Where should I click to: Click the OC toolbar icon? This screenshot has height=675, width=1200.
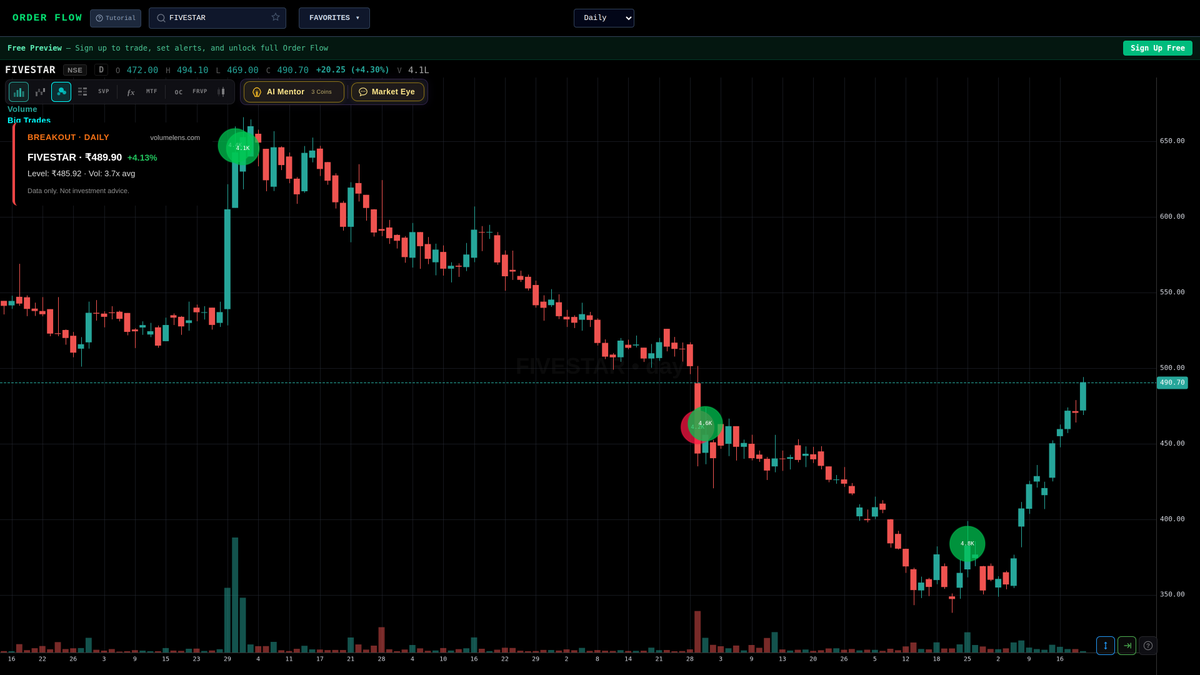177,91
